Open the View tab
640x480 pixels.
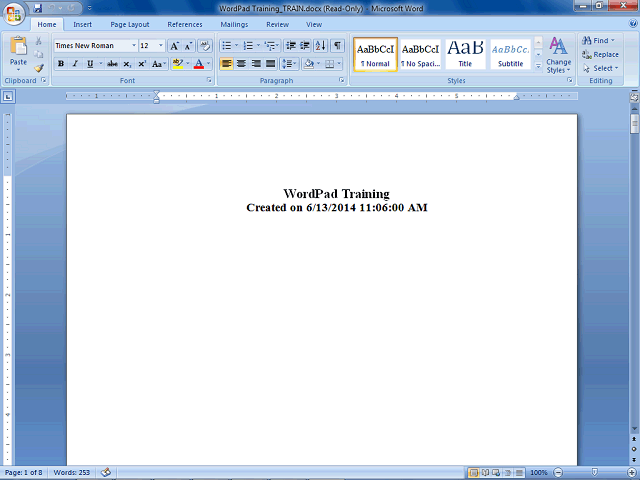click(x=314, y=24)
